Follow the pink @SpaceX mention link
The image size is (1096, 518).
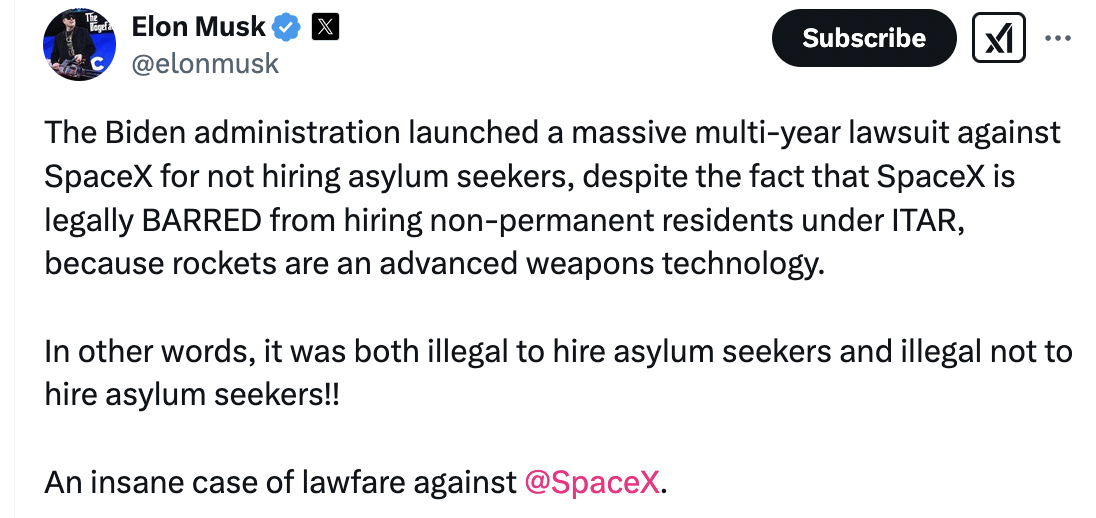tap(592, 482)
